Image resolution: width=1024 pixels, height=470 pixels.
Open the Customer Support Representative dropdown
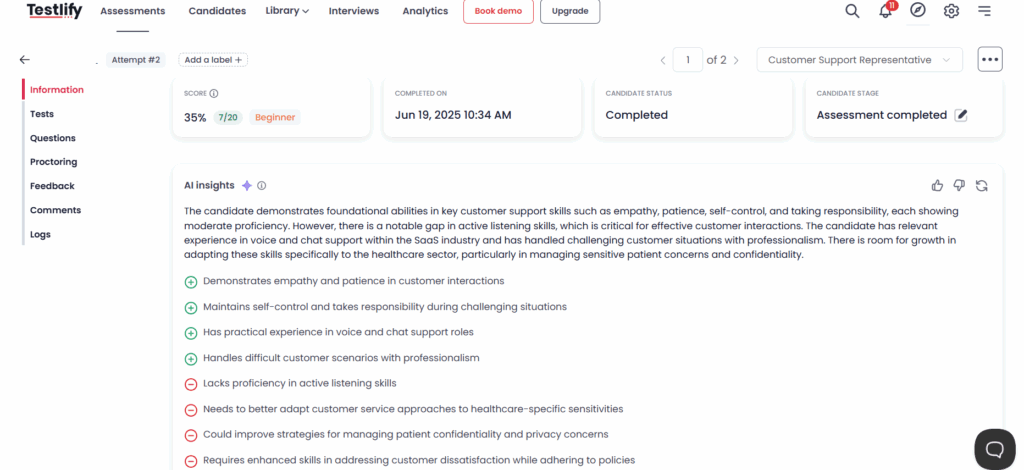[x=859, y=59]
